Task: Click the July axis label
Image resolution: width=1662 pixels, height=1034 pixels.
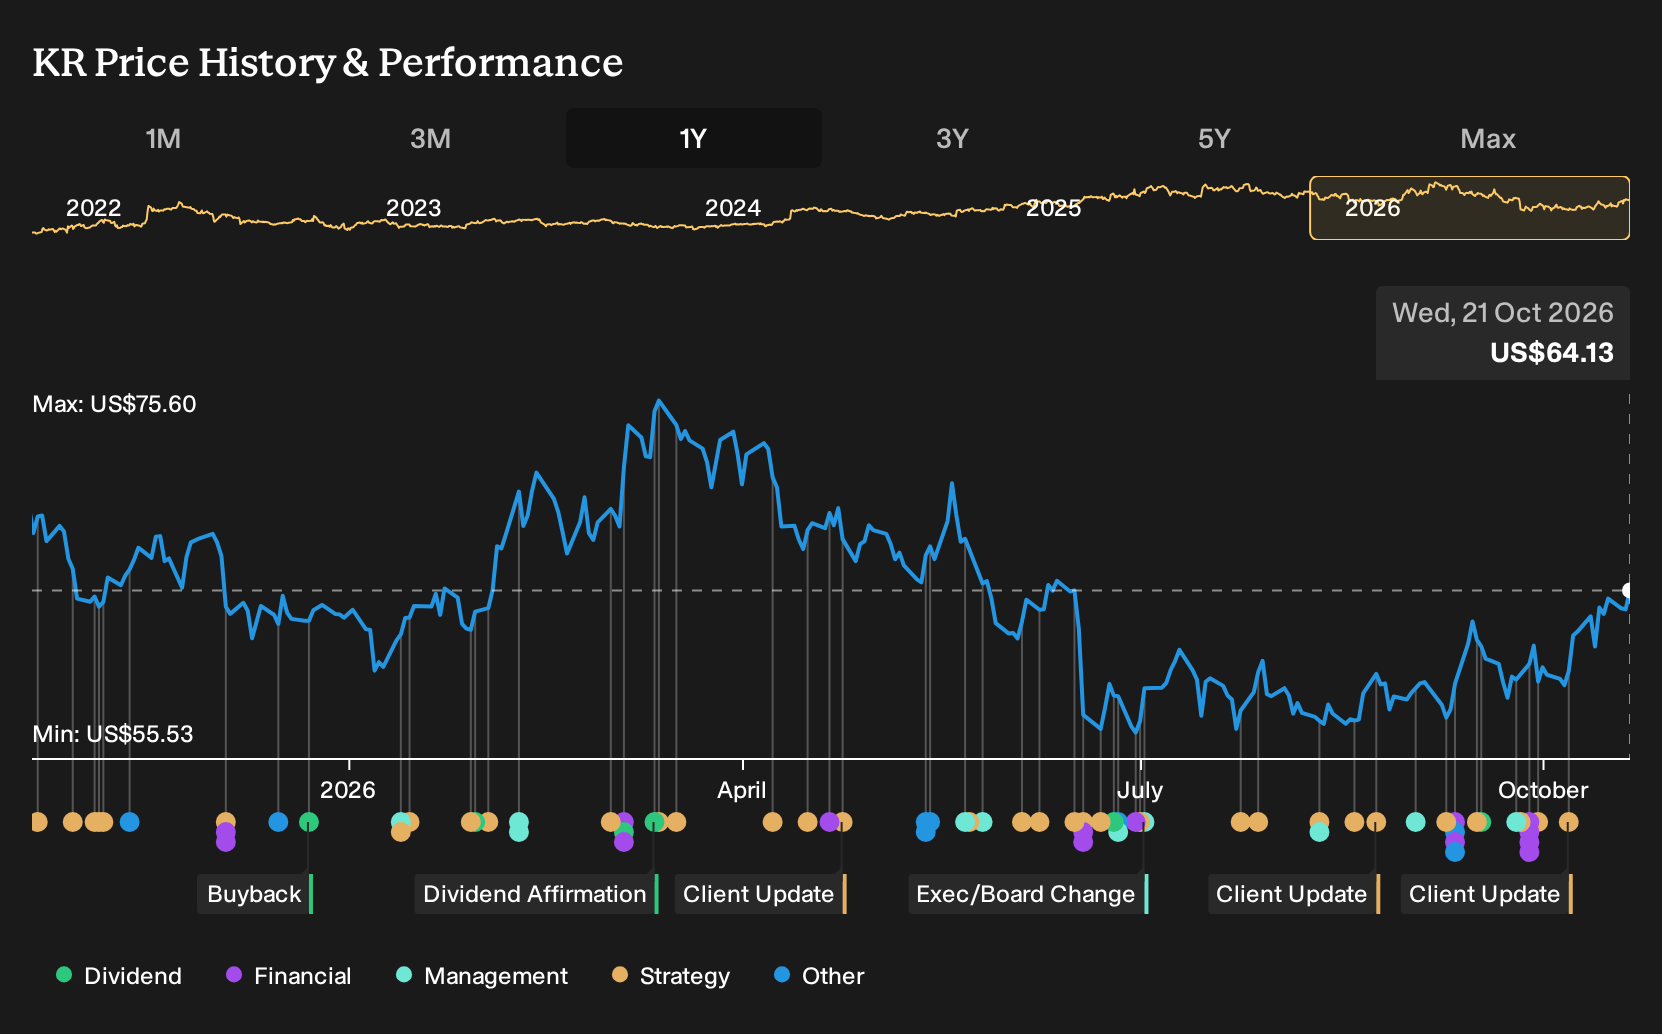Action: [x=1140, y=790]
